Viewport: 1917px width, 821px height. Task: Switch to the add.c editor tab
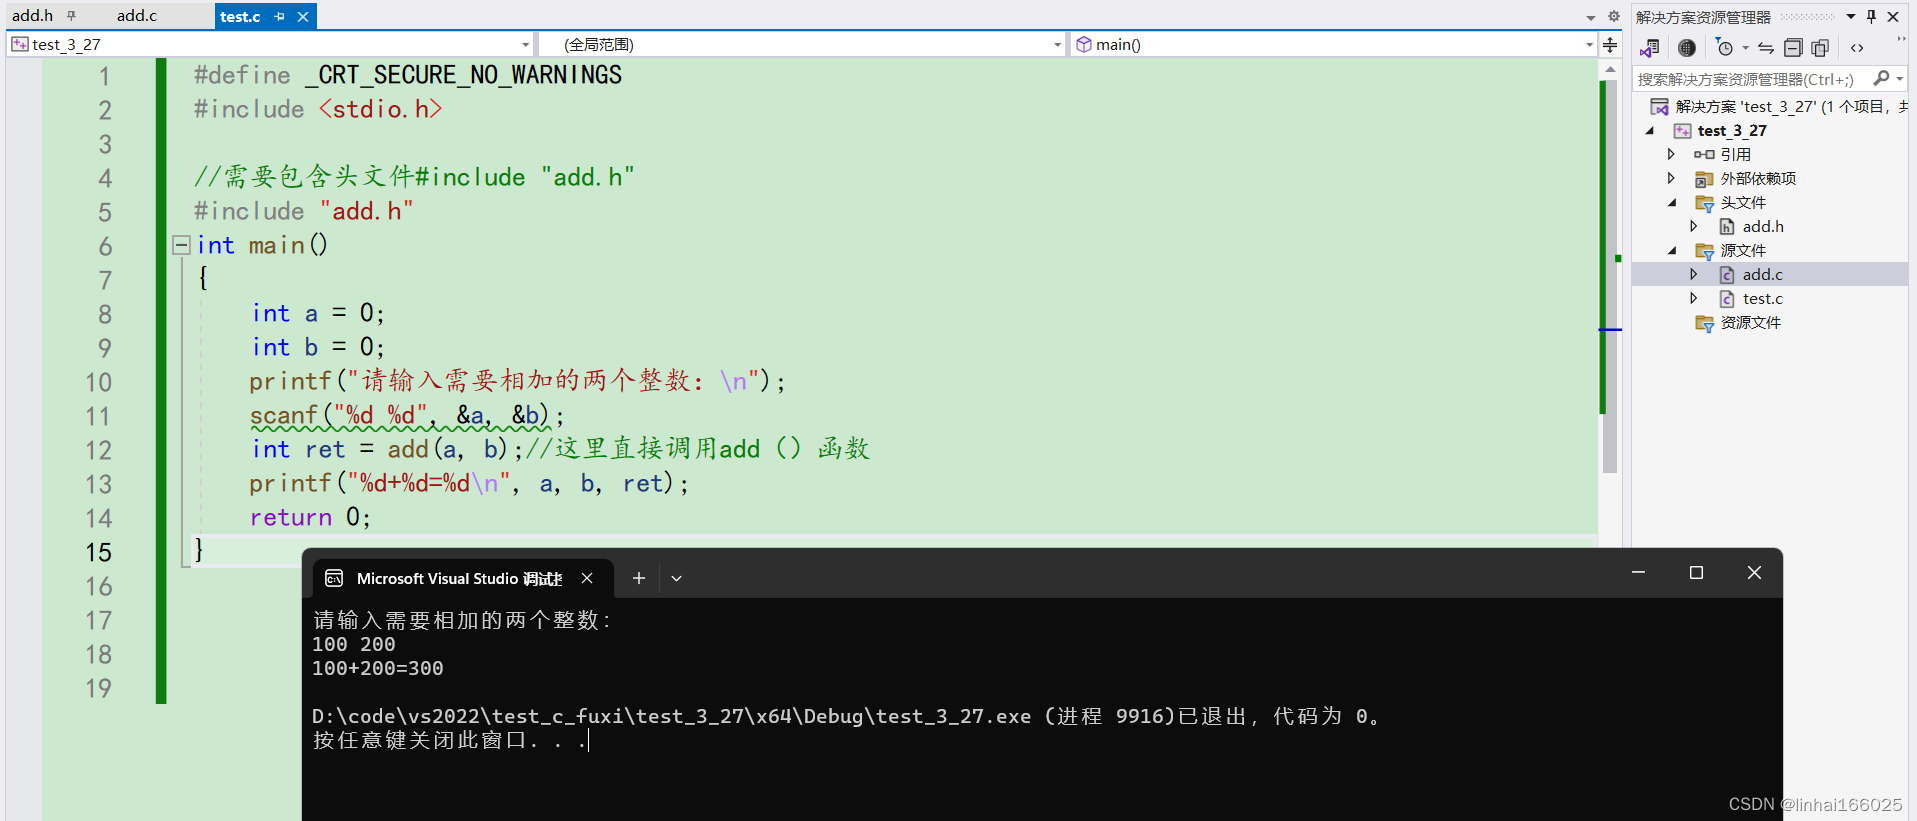click(x=137, y=16)
